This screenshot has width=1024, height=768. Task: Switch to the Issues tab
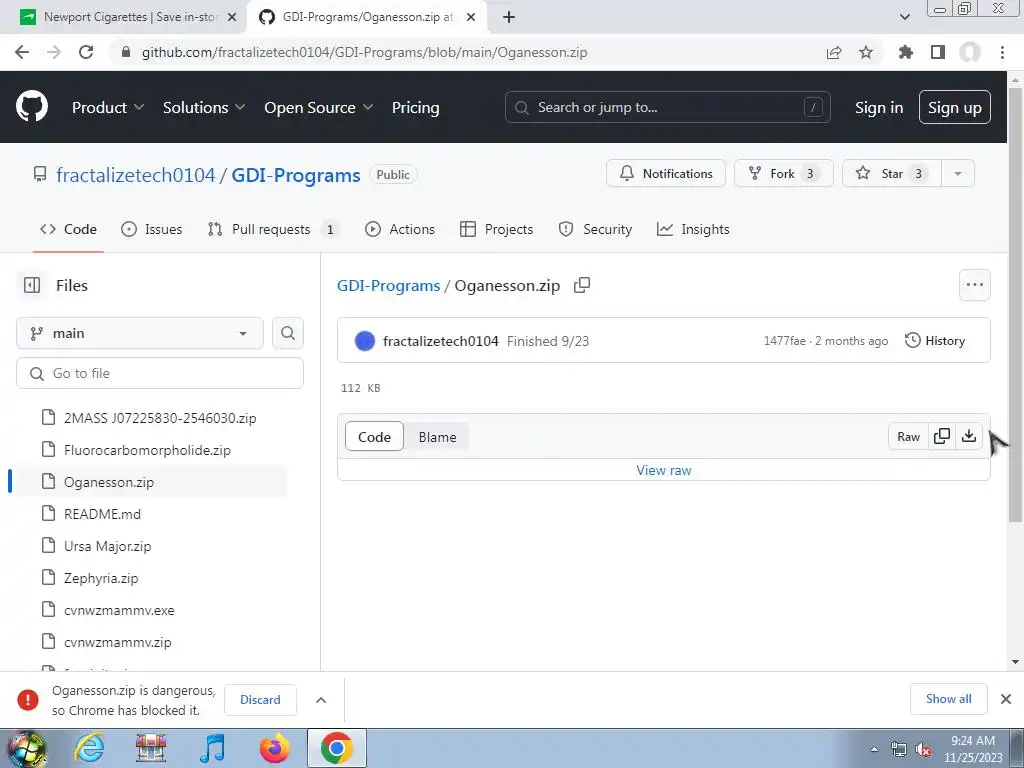[x=152, y=229]
